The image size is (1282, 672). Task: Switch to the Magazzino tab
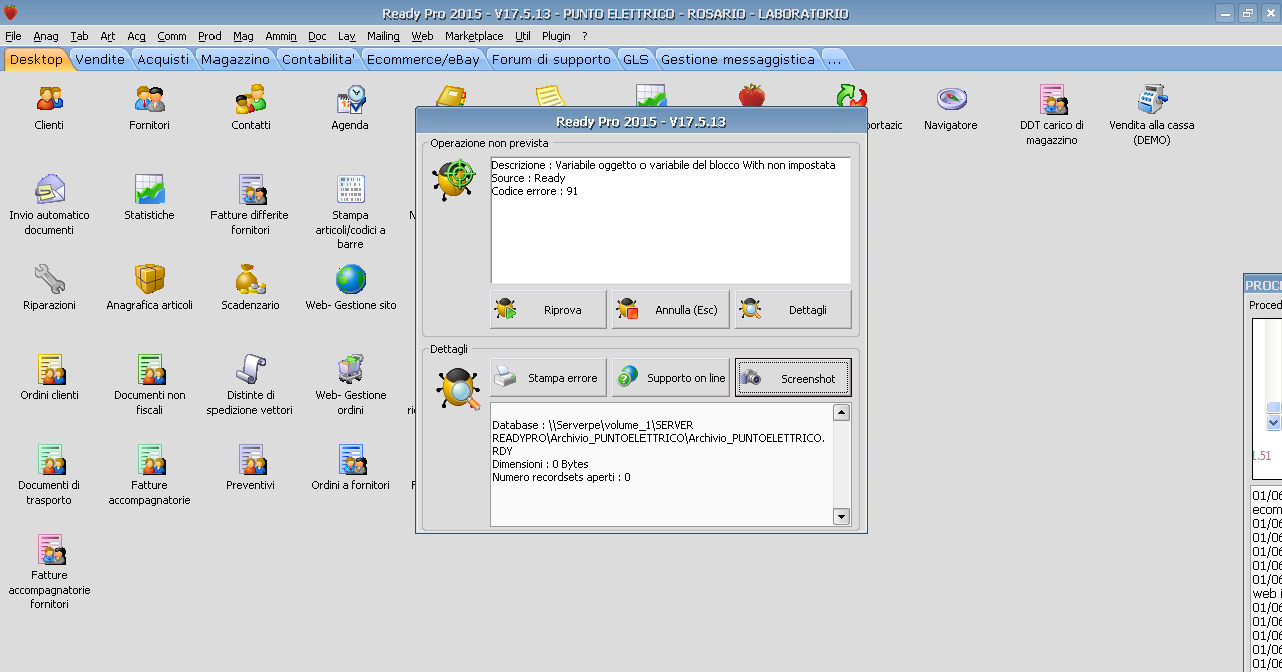(235, 59)
